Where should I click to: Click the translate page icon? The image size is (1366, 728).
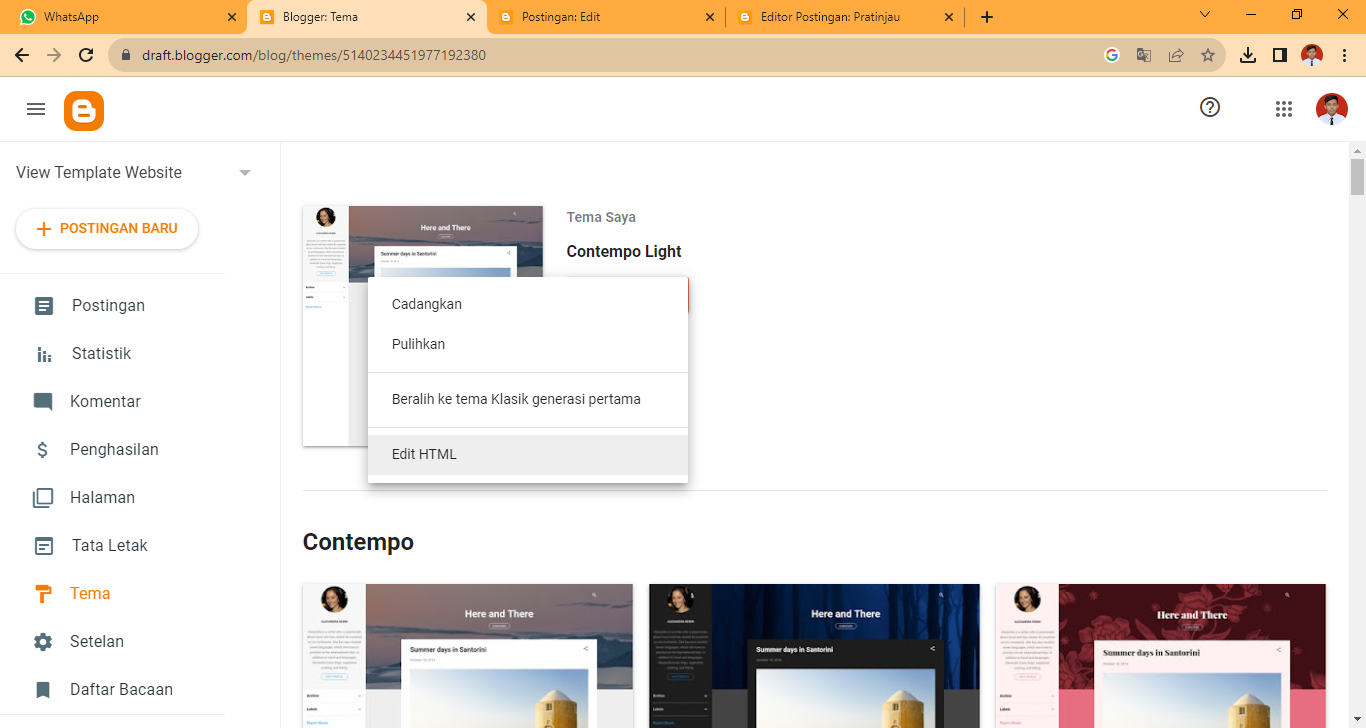(1144, 55)
